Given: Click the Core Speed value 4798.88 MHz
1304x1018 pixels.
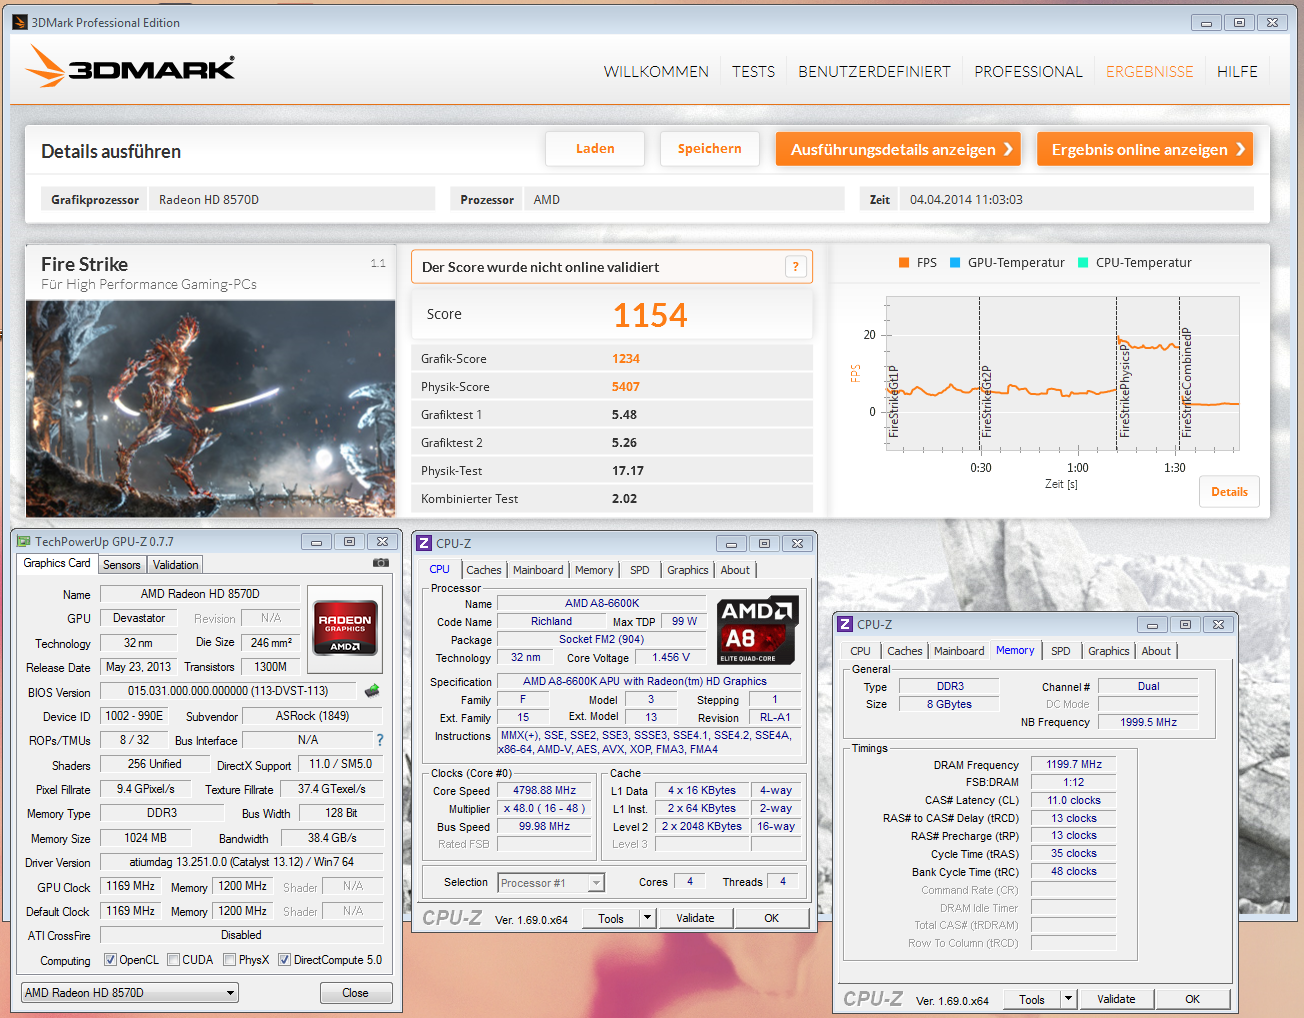Looking at the screenshot, I should tap(545, 790).
